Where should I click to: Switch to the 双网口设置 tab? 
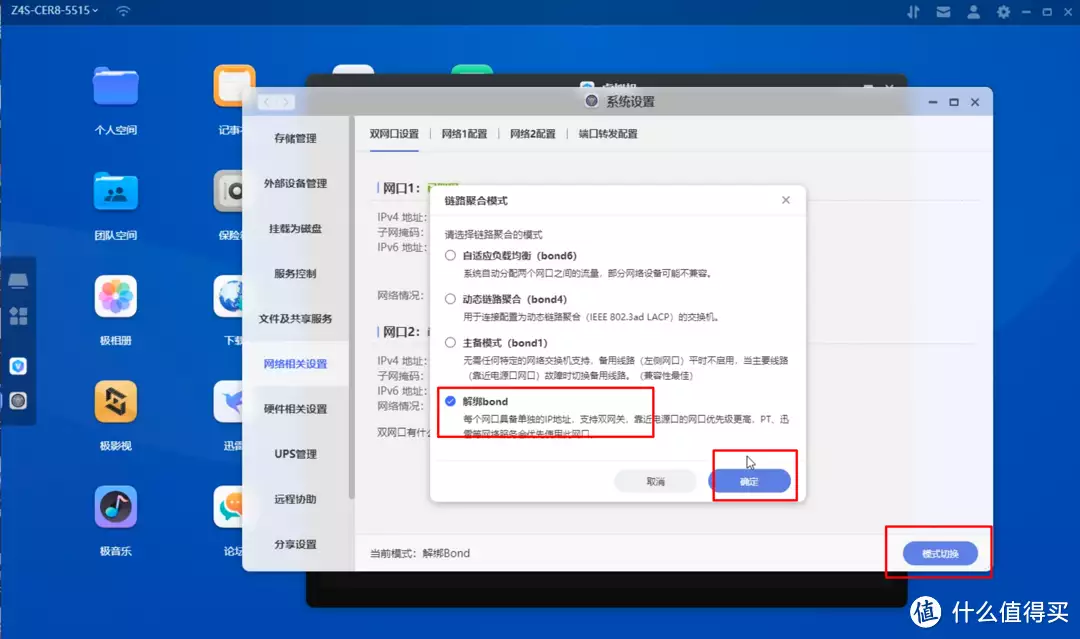(x=394, y=134)
